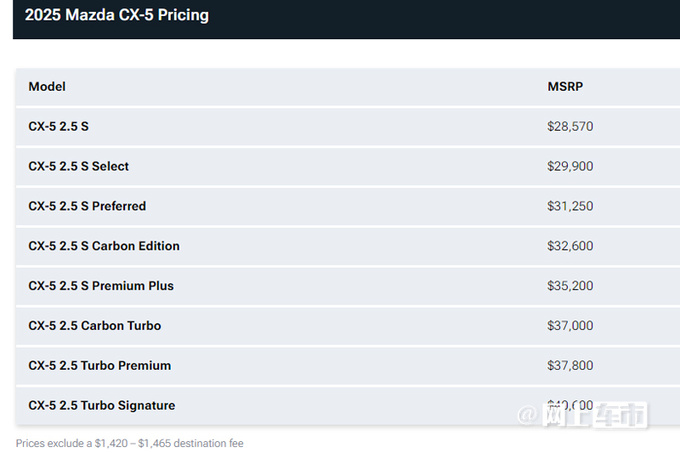Click the CX-5 2.5 S Preferred model name
680x453 pixels.
tap(87, 206)
